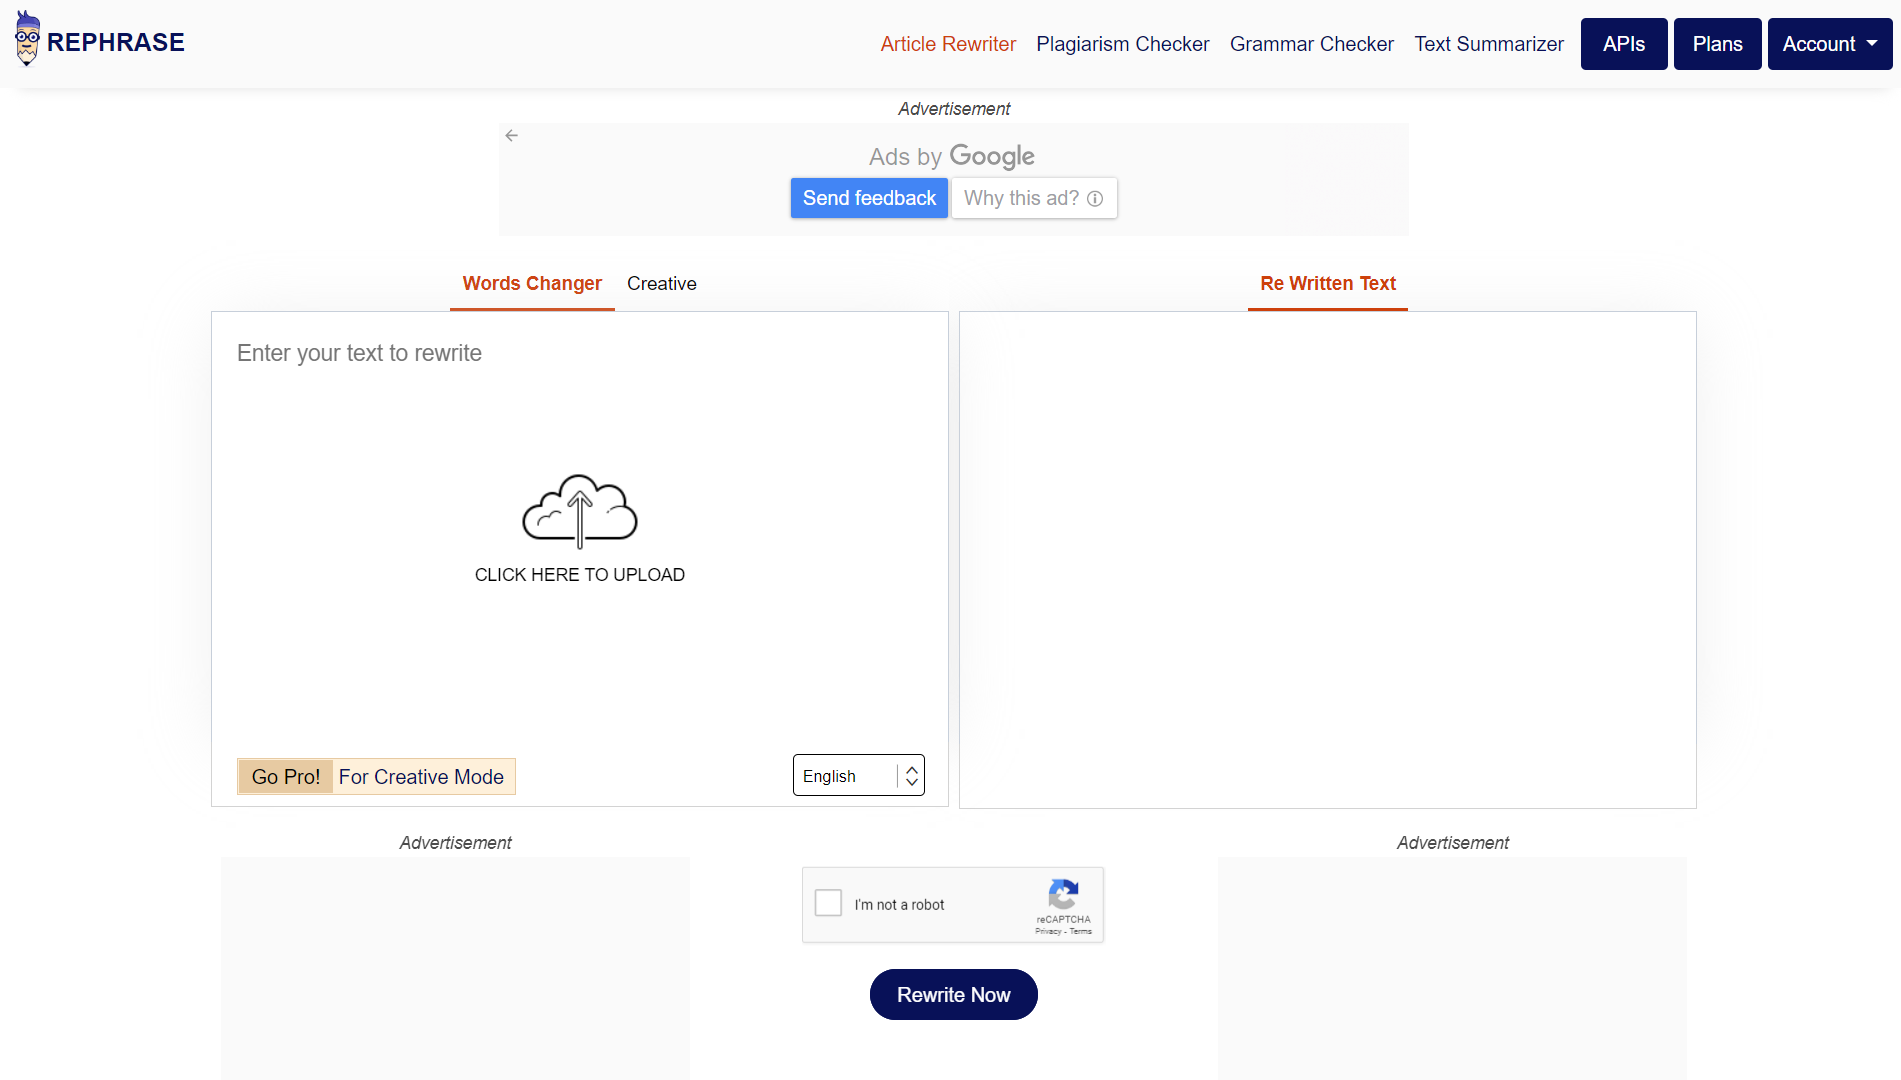Click the For Creative Mode label
The width and height of the screenshot is (1901, 1080).
(x=421, y=777)
